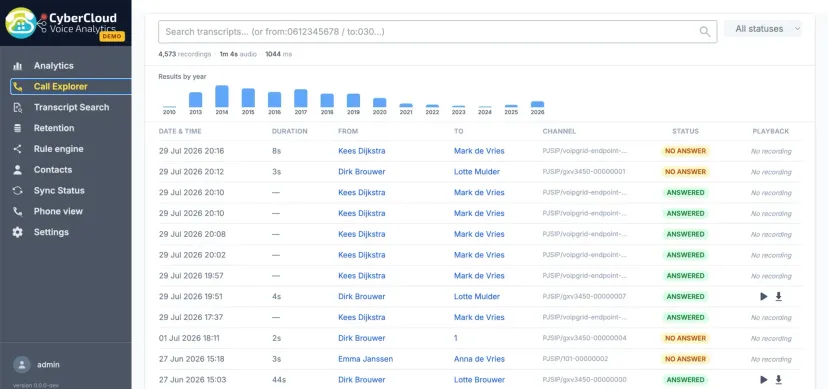The height and width of the screenshot is (389, 828).
Task: Click channel PJSIP/gxv3450-00000007
Action: pyautogui.click(x=584, y=297)
